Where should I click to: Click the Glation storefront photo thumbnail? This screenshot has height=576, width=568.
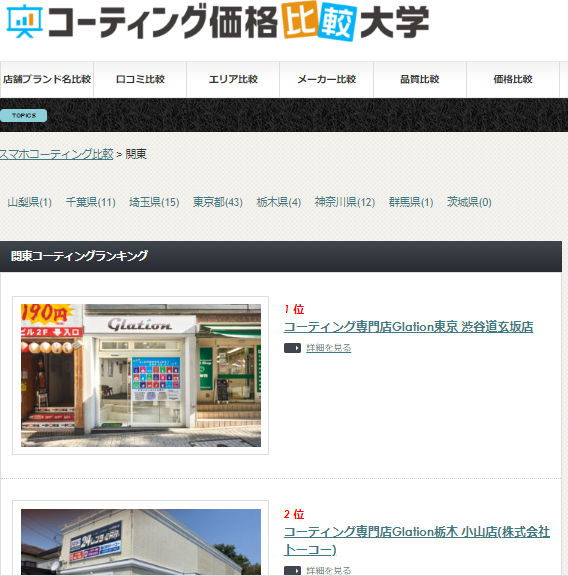point(141,375)
